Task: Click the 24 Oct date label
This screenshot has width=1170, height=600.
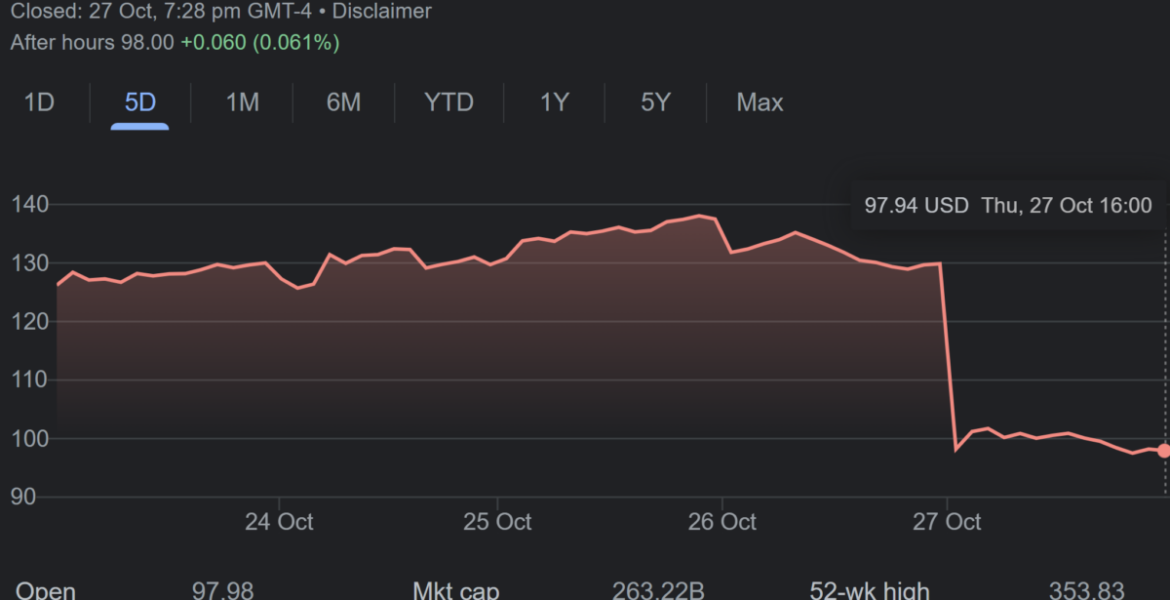Action: tap(279, 522)
